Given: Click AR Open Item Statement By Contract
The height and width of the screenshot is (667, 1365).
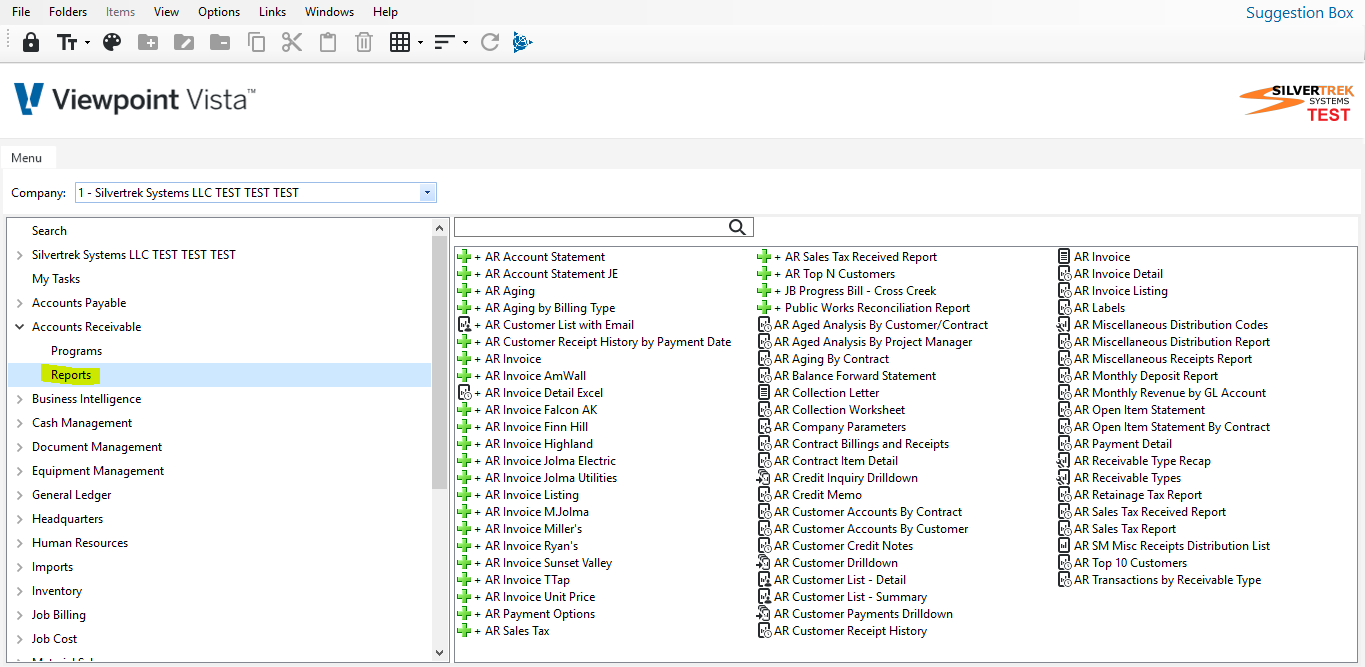Looking at the screenshot, I should click(x=1172, y=427).
